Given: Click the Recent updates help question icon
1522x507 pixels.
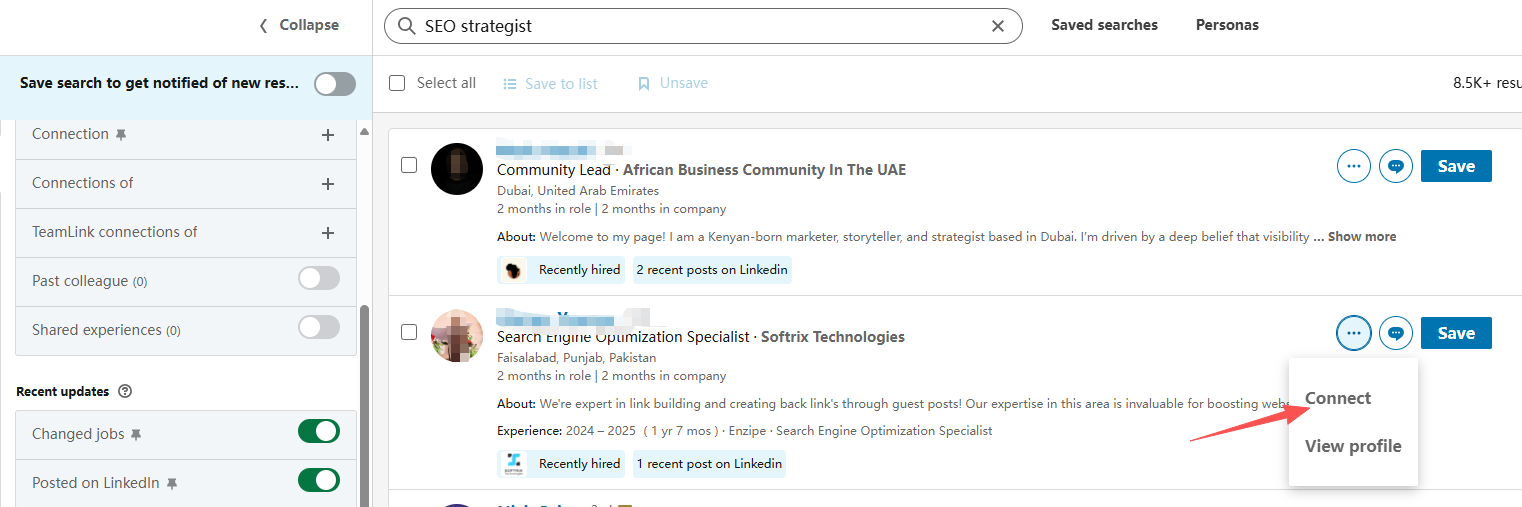Looking at the screenshot, I should (x=125, y=392).
